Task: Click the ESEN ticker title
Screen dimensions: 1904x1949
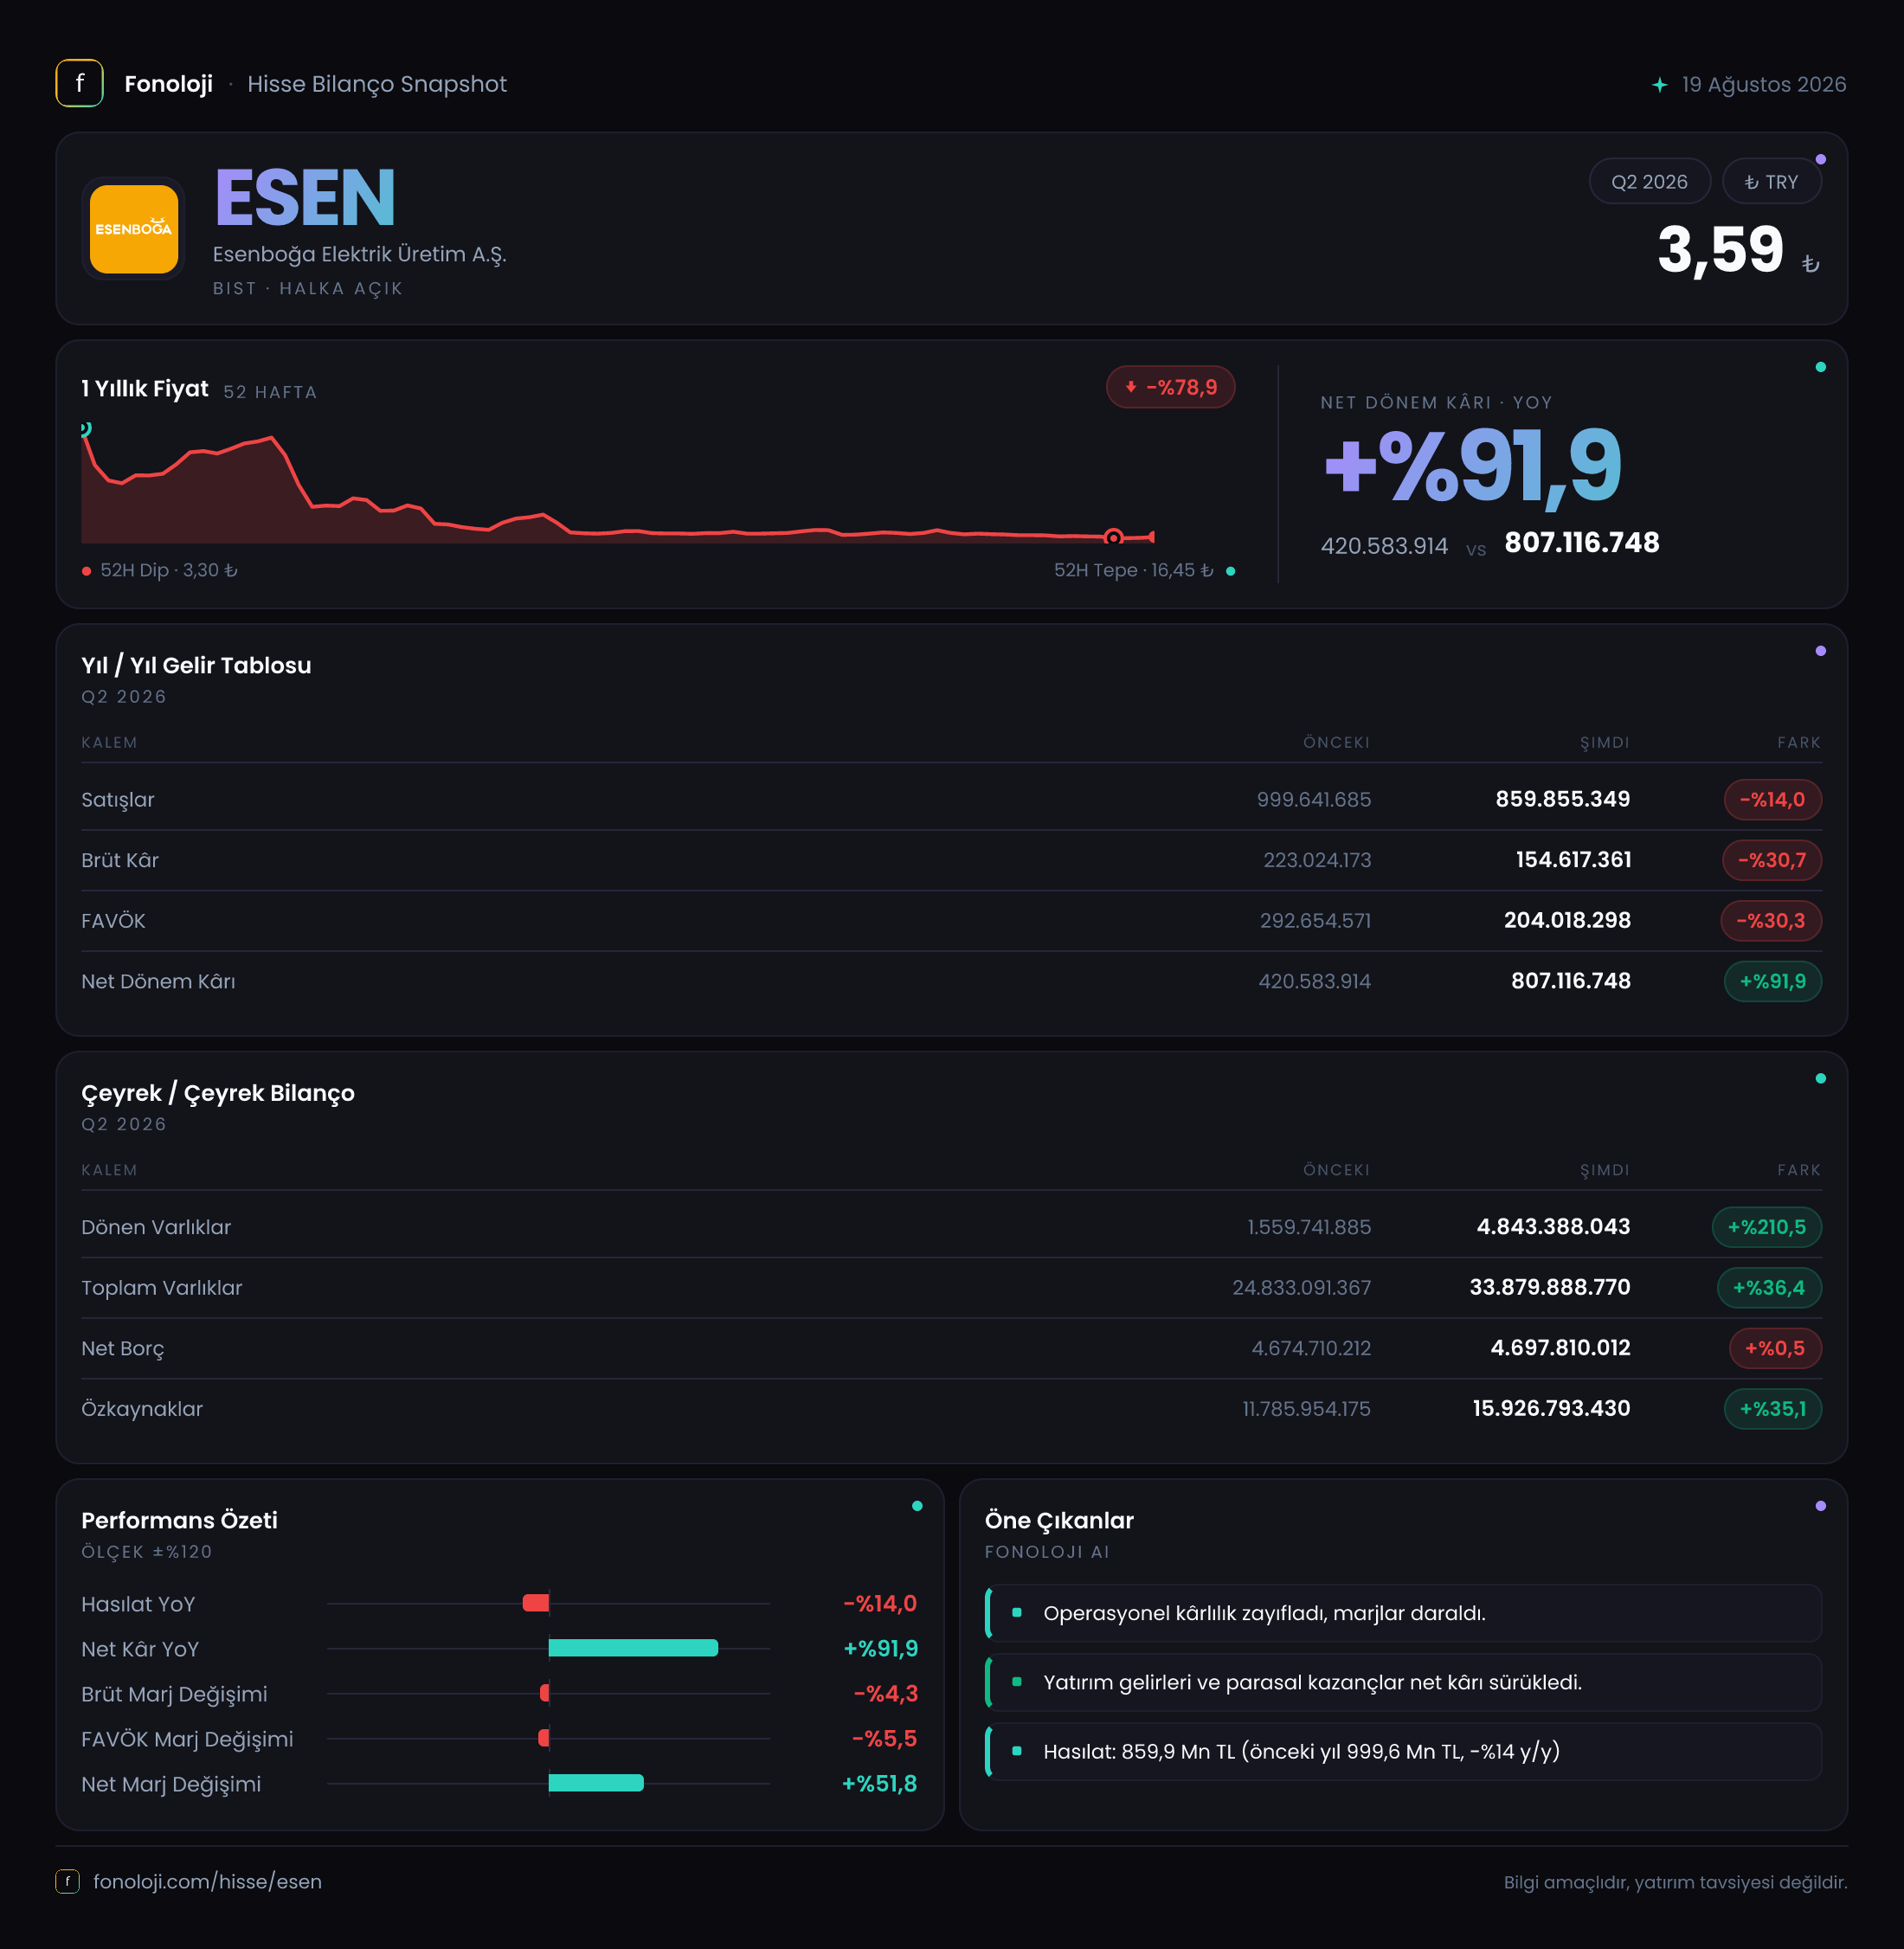Action: coord(305,198)
